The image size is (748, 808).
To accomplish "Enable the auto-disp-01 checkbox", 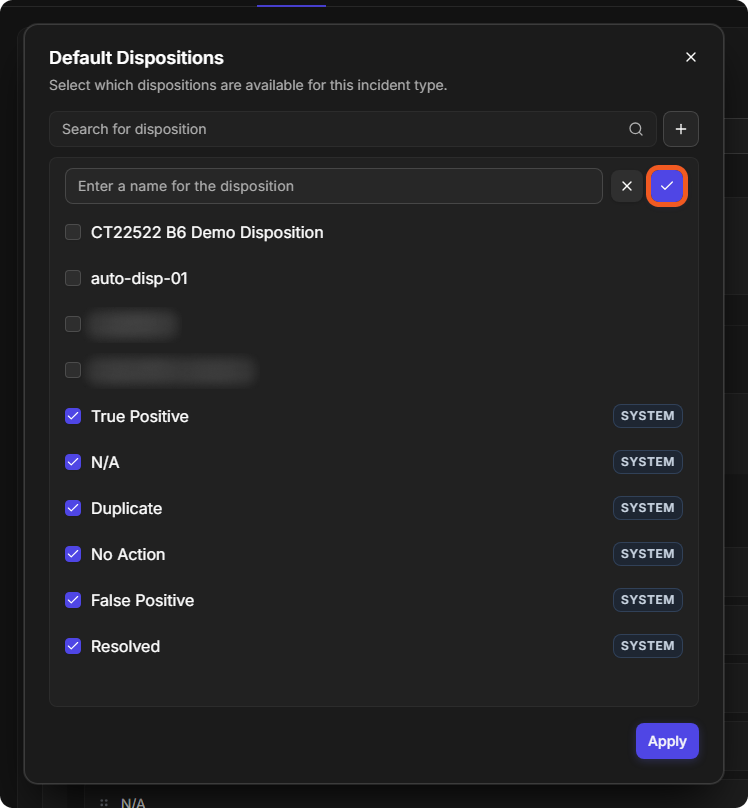I will (x=73, y=278).
